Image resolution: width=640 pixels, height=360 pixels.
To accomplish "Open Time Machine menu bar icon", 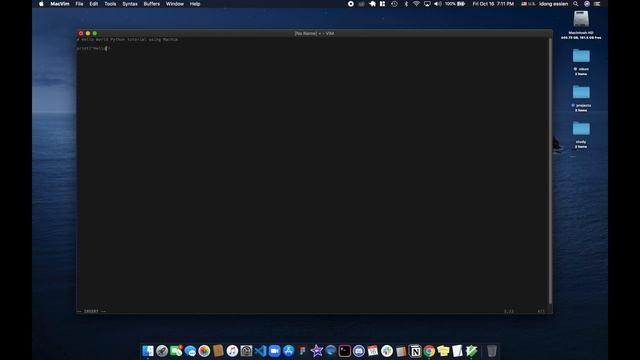I will [x=394, y=4].
